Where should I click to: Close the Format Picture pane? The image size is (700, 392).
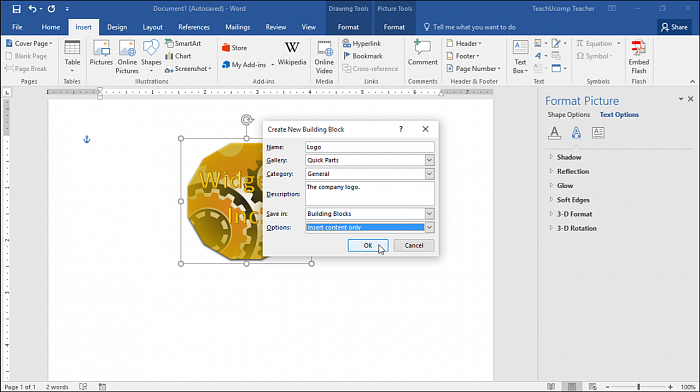click(691, 99)
